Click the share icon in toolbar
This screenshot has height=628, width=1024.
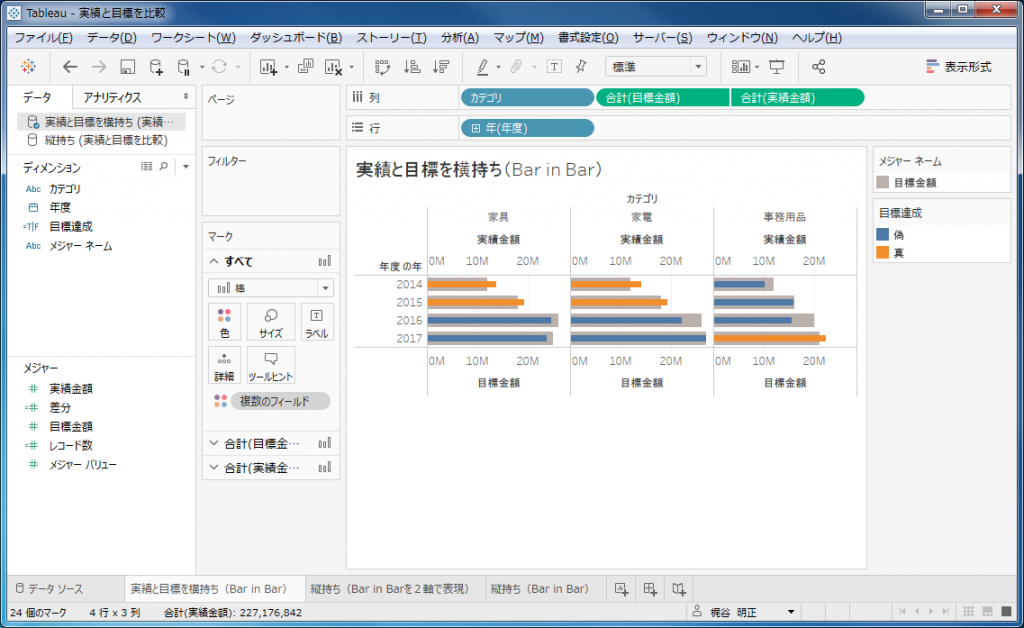(818, 67)
